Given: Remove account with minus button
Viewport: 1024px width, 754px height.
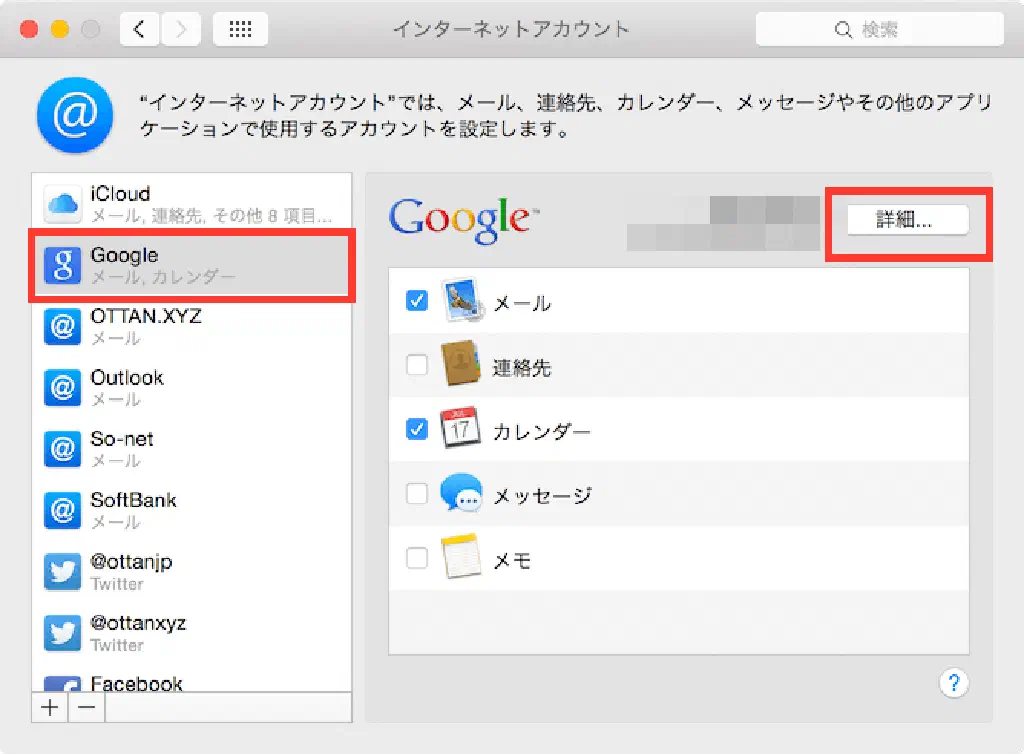Looking at the screenshot, I should 87,708.
